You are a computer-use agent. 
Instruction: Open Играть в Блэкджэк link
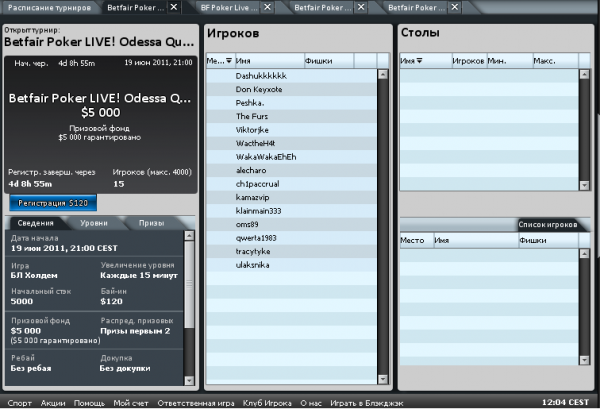click(x=367, y=403)
